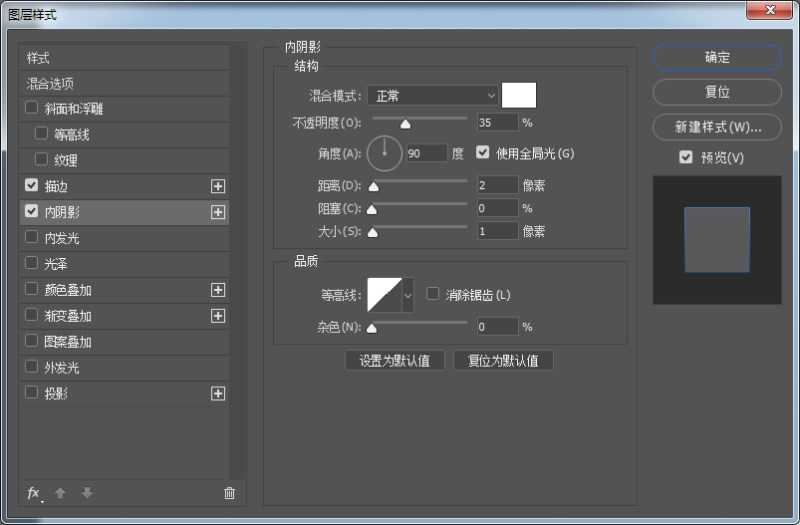The image size is (800, 525).
Task: Click the move effect down arrow
Action: click(x=87, y=493)
